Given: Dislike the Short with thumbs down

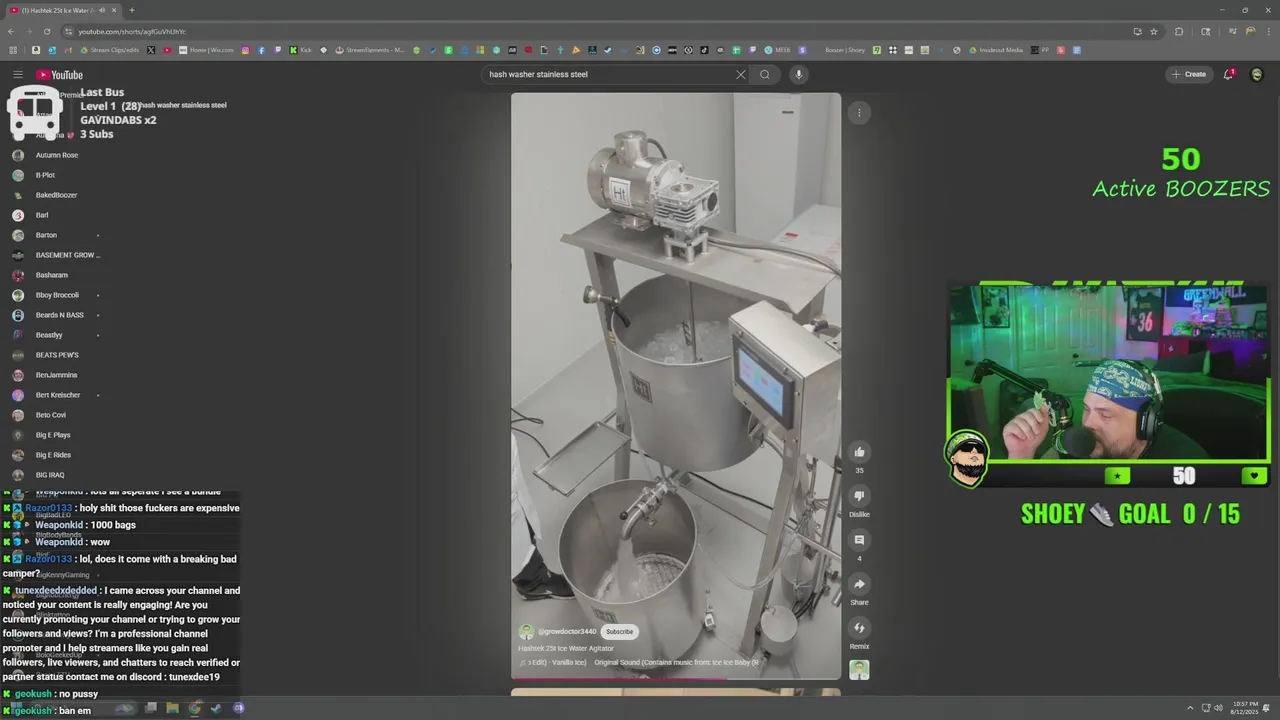Looking at the screenshot, I should (859, 496).
